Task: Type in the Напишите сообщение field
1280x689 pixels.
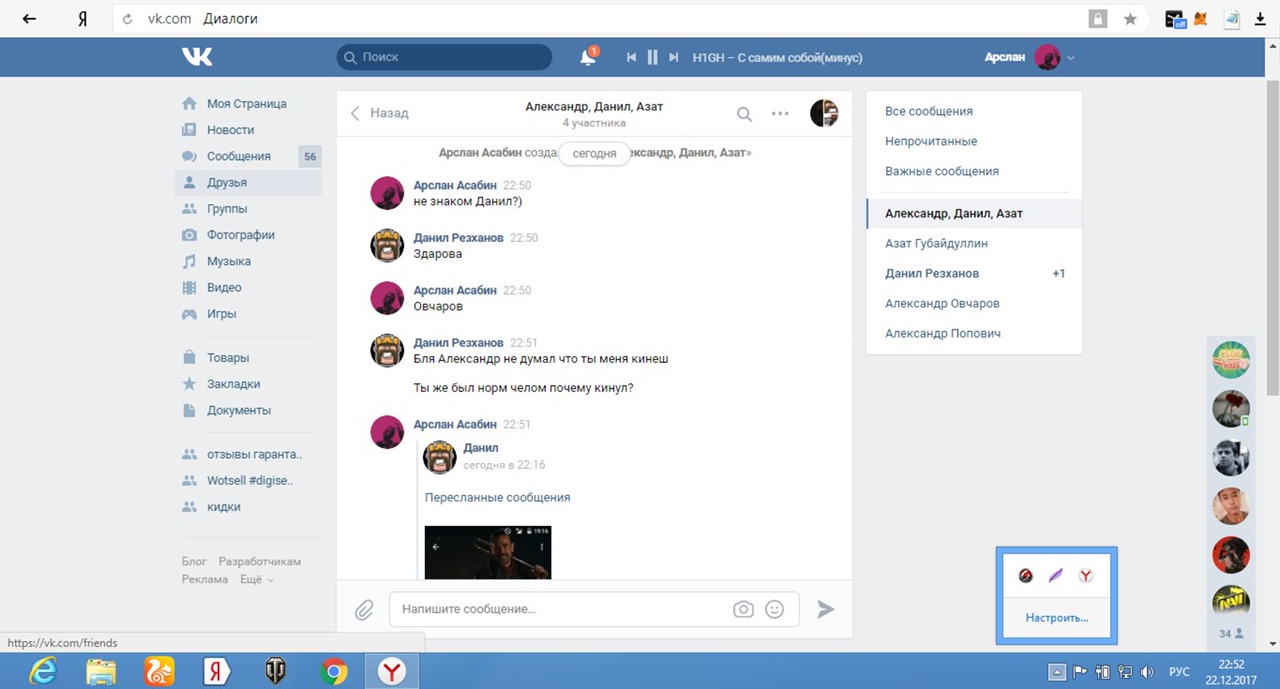Action: click(560, 609)
